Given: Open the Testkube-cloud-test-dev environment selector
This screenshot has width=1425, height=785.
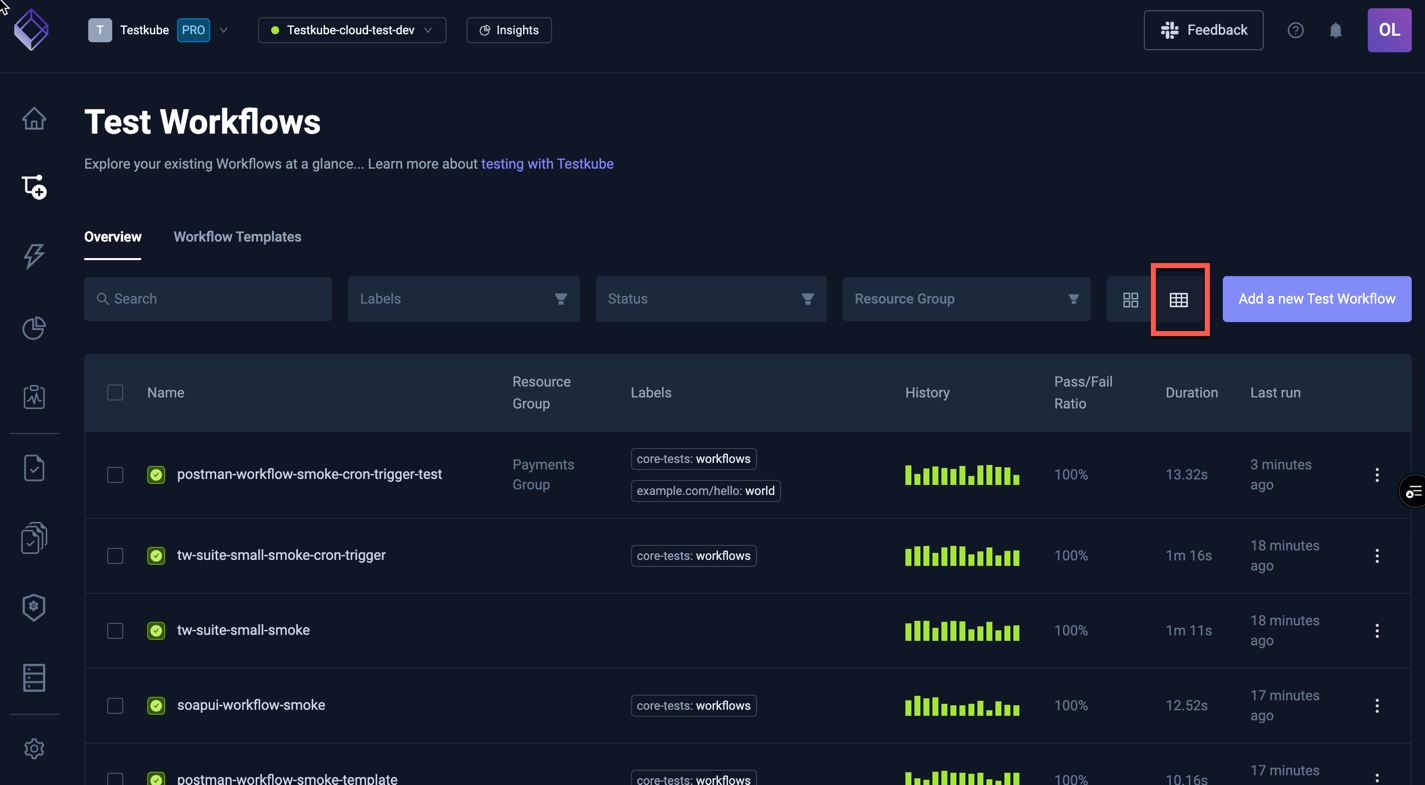Looking at the screenshot, I should 352,30.
